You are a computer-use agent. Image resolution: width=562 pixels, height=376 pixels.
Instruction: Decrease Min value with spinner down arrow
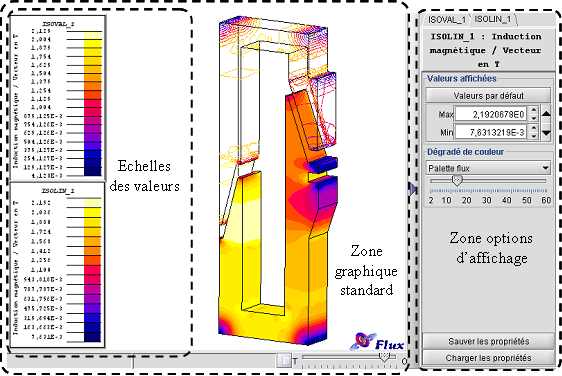534,136
